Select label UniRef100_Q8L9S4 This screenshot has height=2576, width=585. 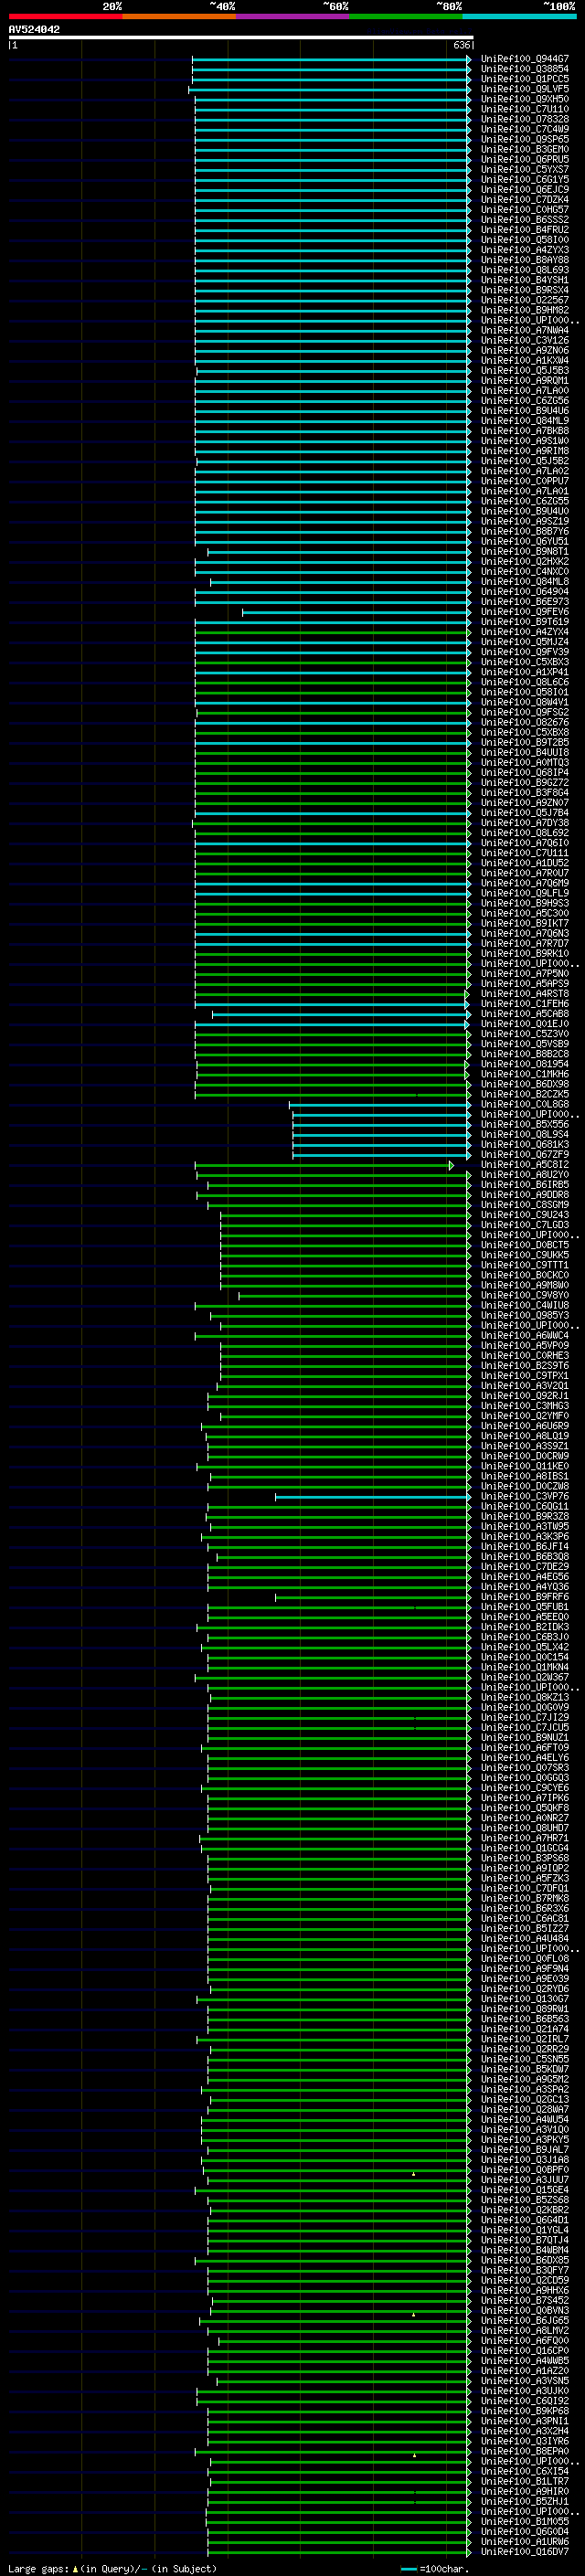pos(525,1135)
